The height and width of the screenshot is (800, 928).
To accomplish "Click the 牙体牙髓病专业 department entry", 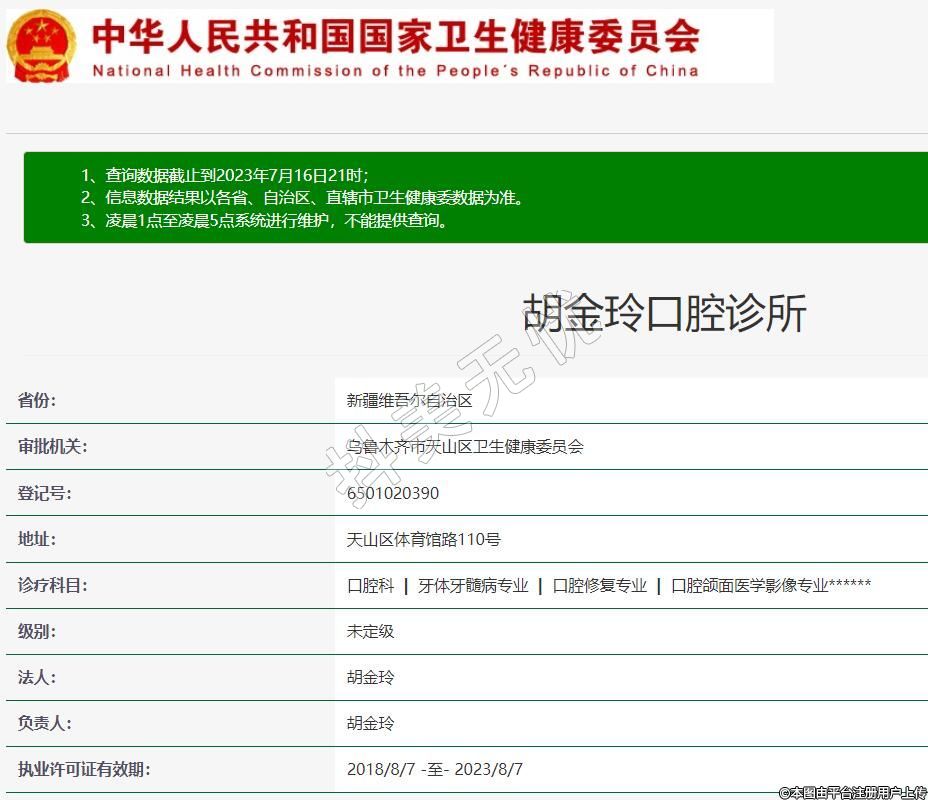I will tap(473, 586).
